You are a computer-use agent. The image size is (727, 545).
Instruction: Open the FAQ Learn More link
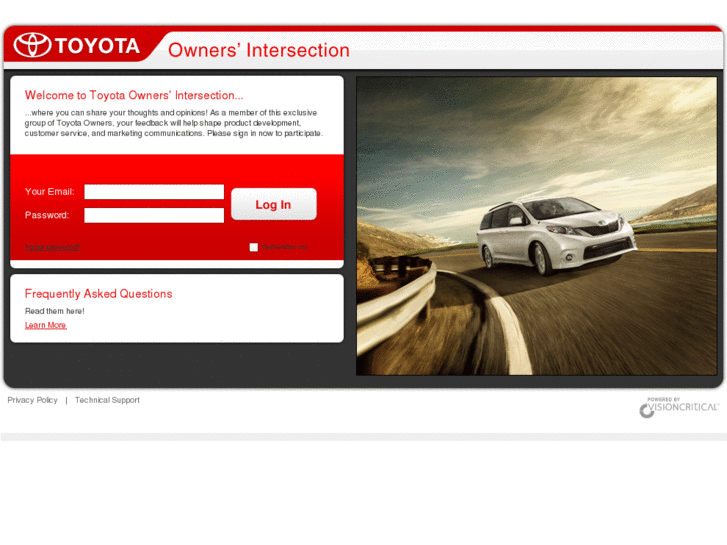pyautogui.click(x=45, y=325)
